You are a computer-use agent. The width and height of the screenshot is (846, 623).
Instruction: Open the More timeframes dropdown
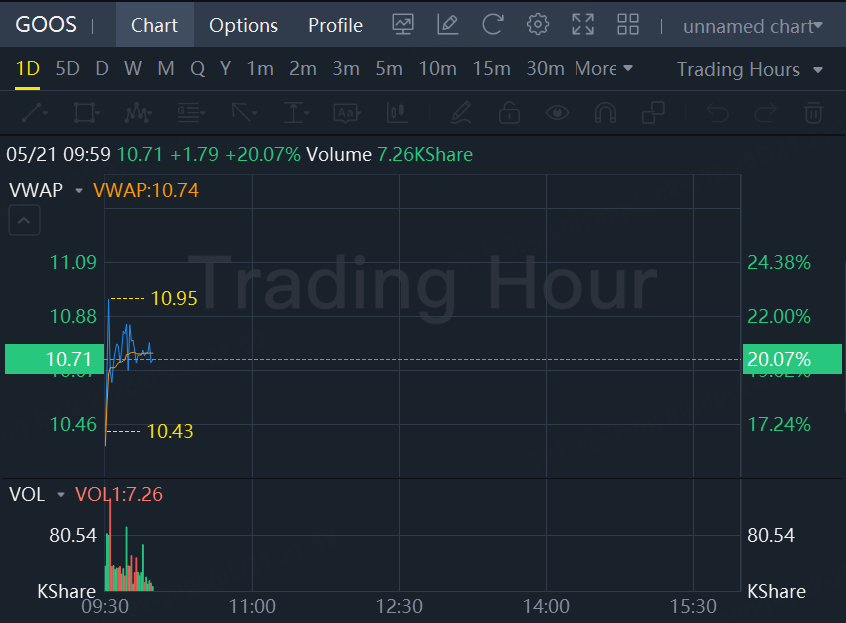pos(603,69)
